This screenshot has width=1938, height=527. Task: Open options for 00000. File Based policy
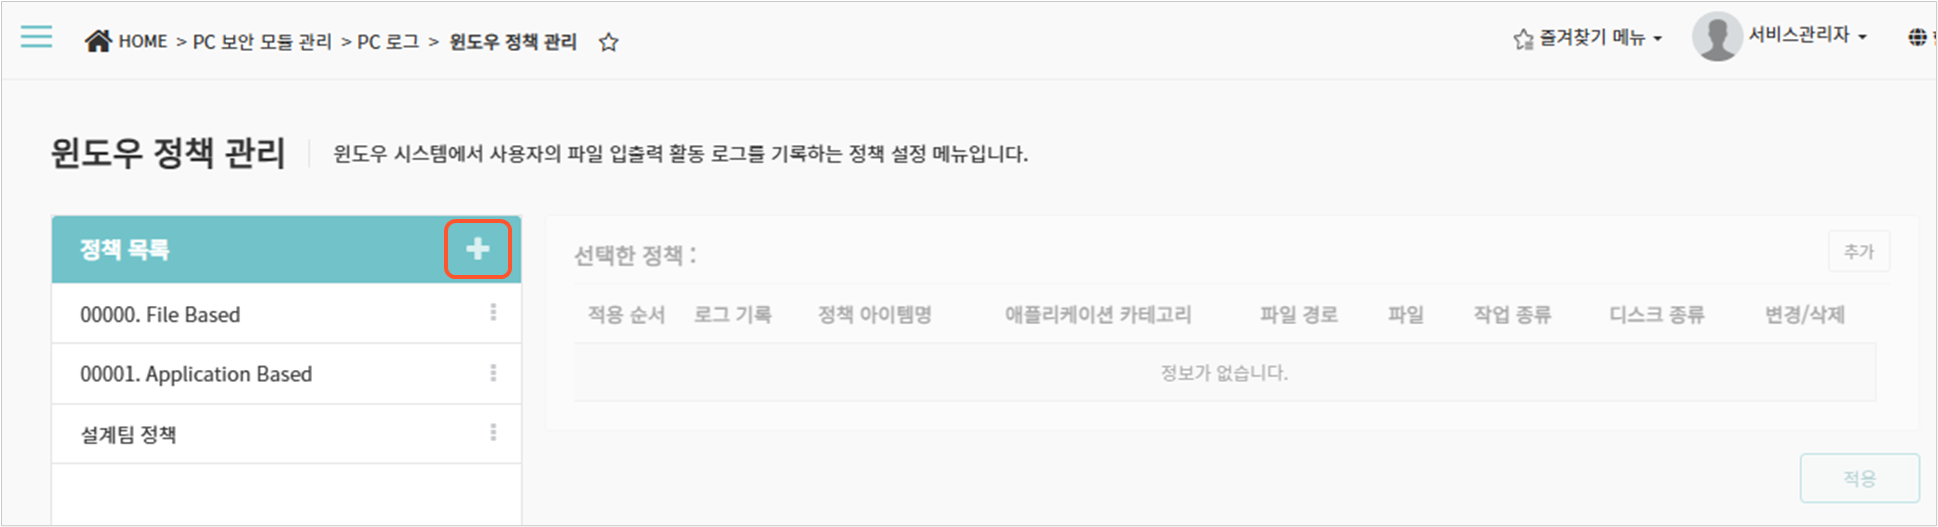pyautogui.click(x=493, y=313)
